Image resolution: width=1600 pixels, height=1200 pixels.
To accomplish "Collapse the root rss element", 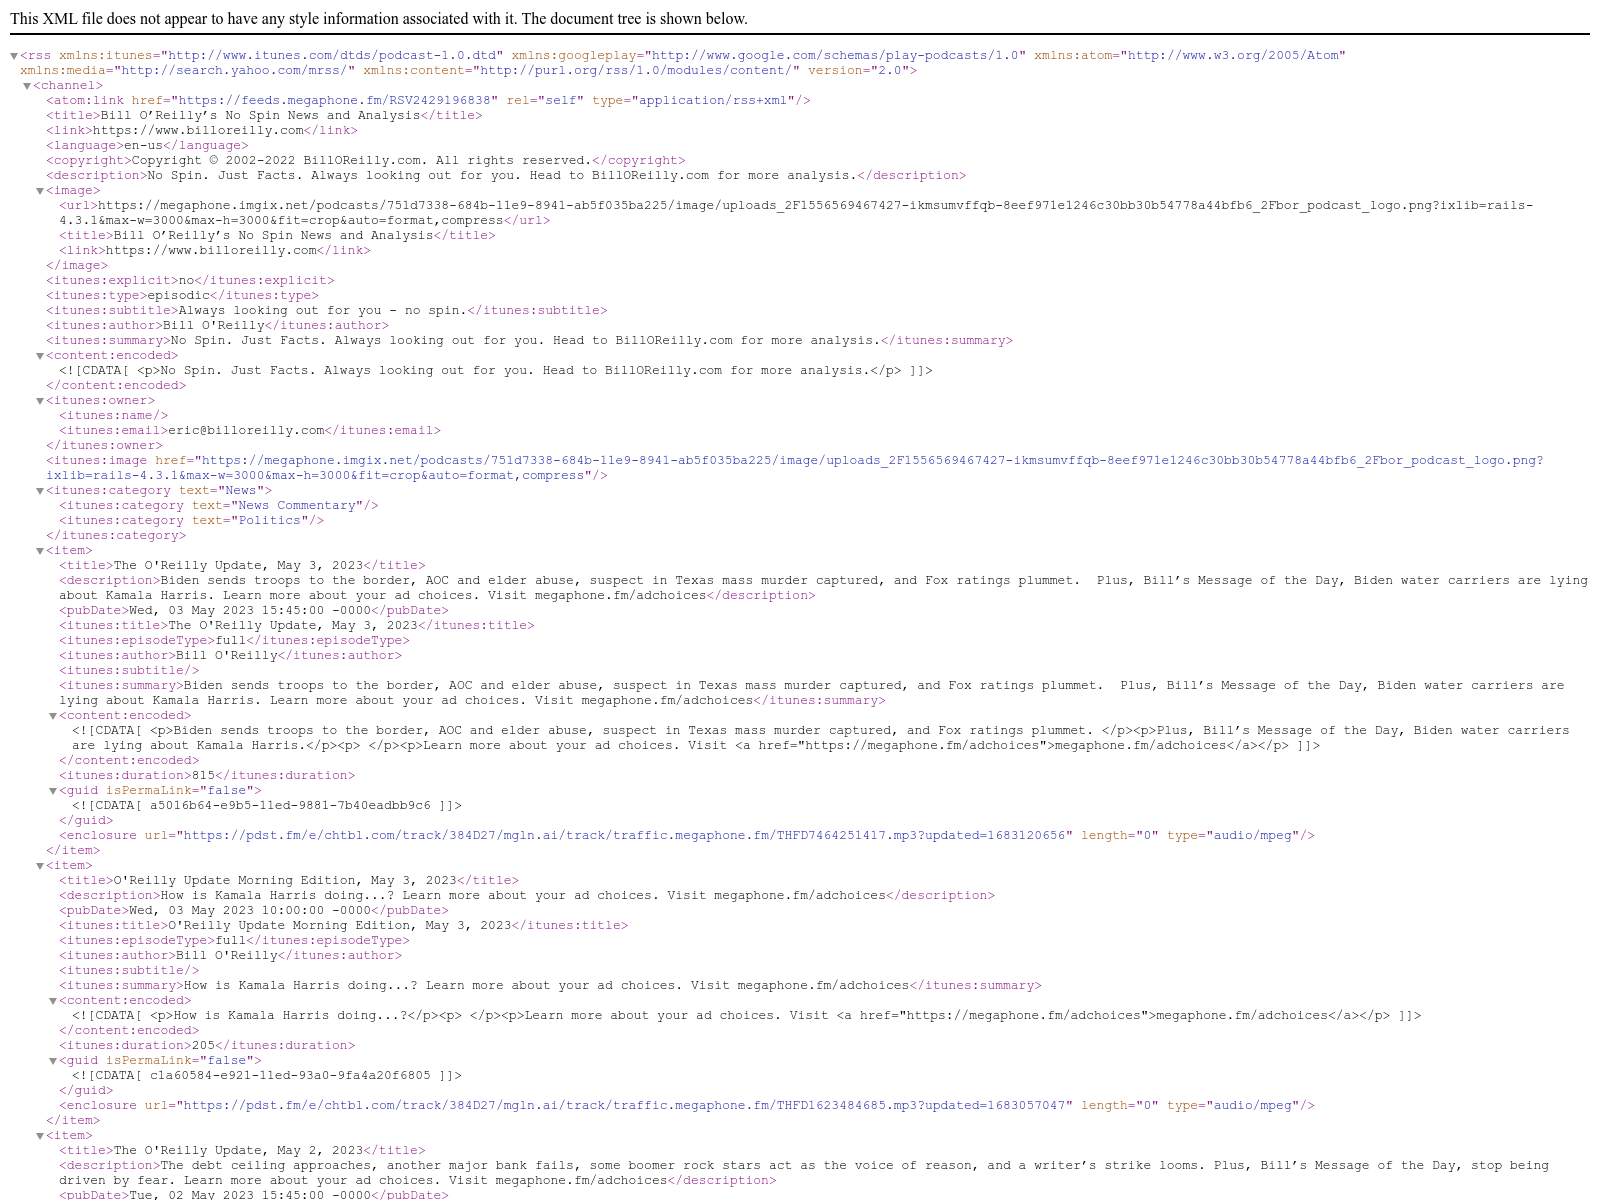I will (x=14, y=56).
